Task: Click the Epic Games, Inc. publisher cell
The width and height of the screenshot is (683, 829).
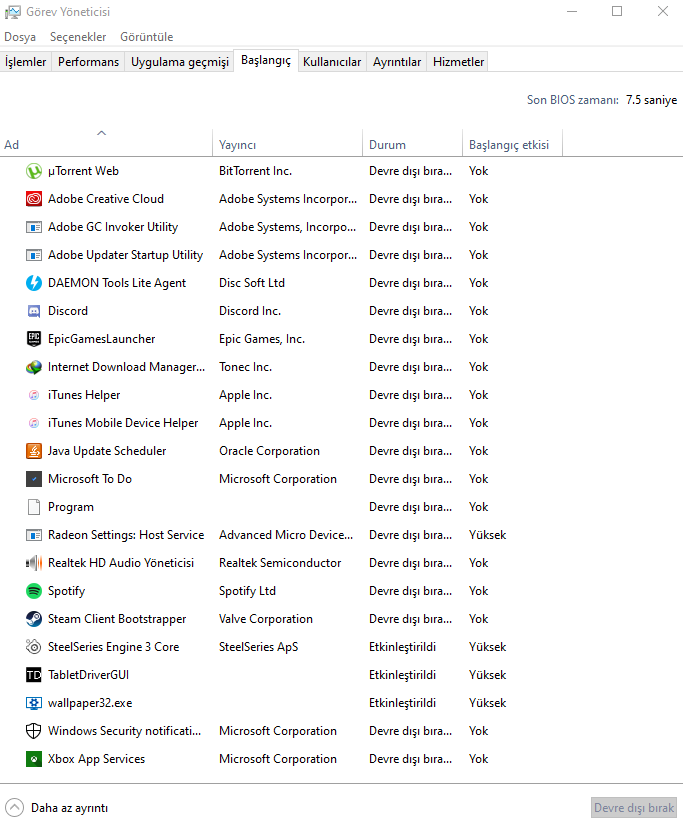Action: coord(262,339)
